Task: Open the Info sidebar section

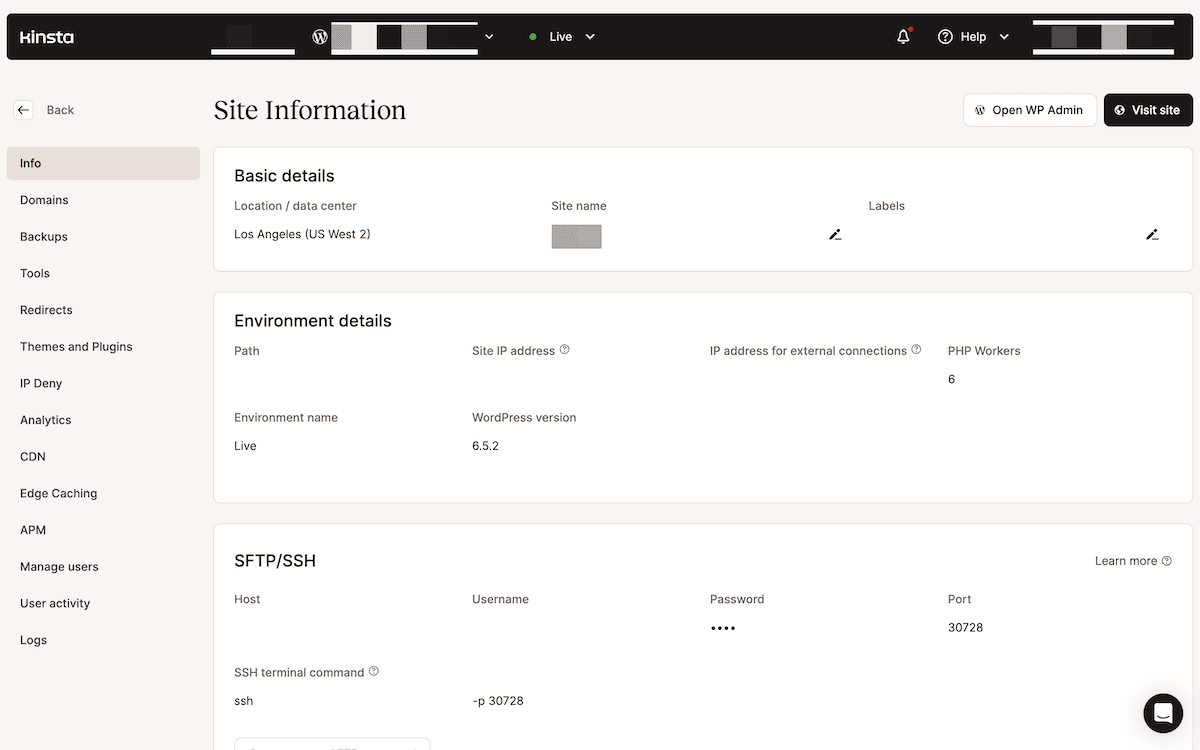Action: coord(103,163)
